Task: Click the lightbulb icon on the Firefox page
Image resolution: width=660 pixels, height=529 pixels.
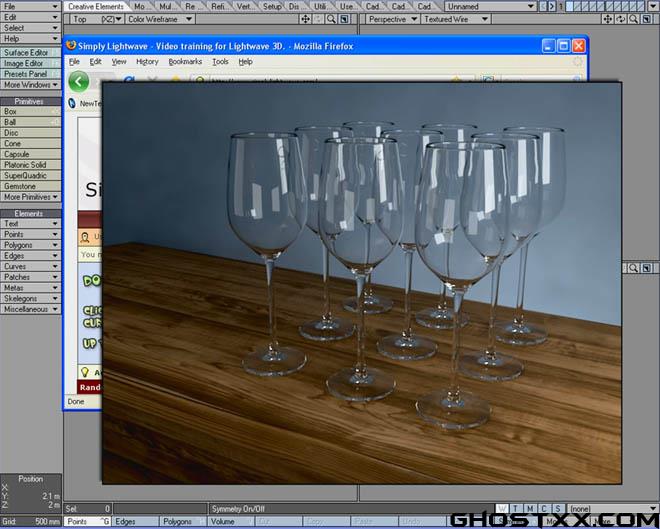Action: [x=85, y=372]
